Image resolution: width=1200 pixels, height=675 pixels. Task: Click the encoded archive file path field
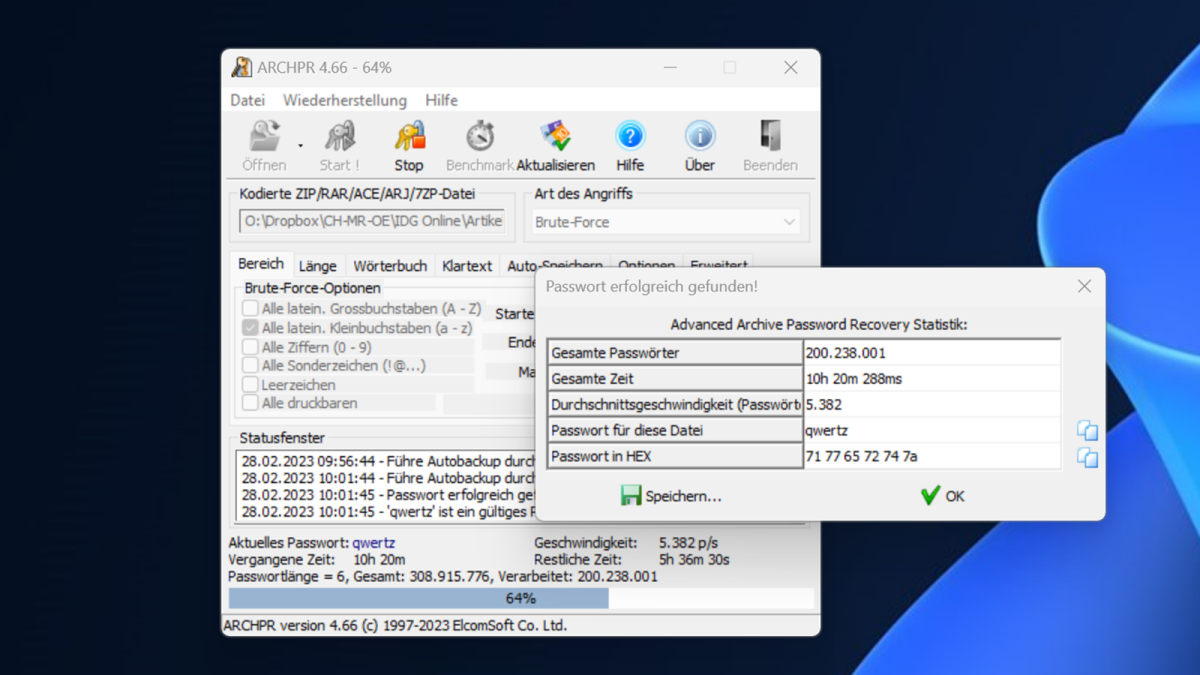pos(372,221)
